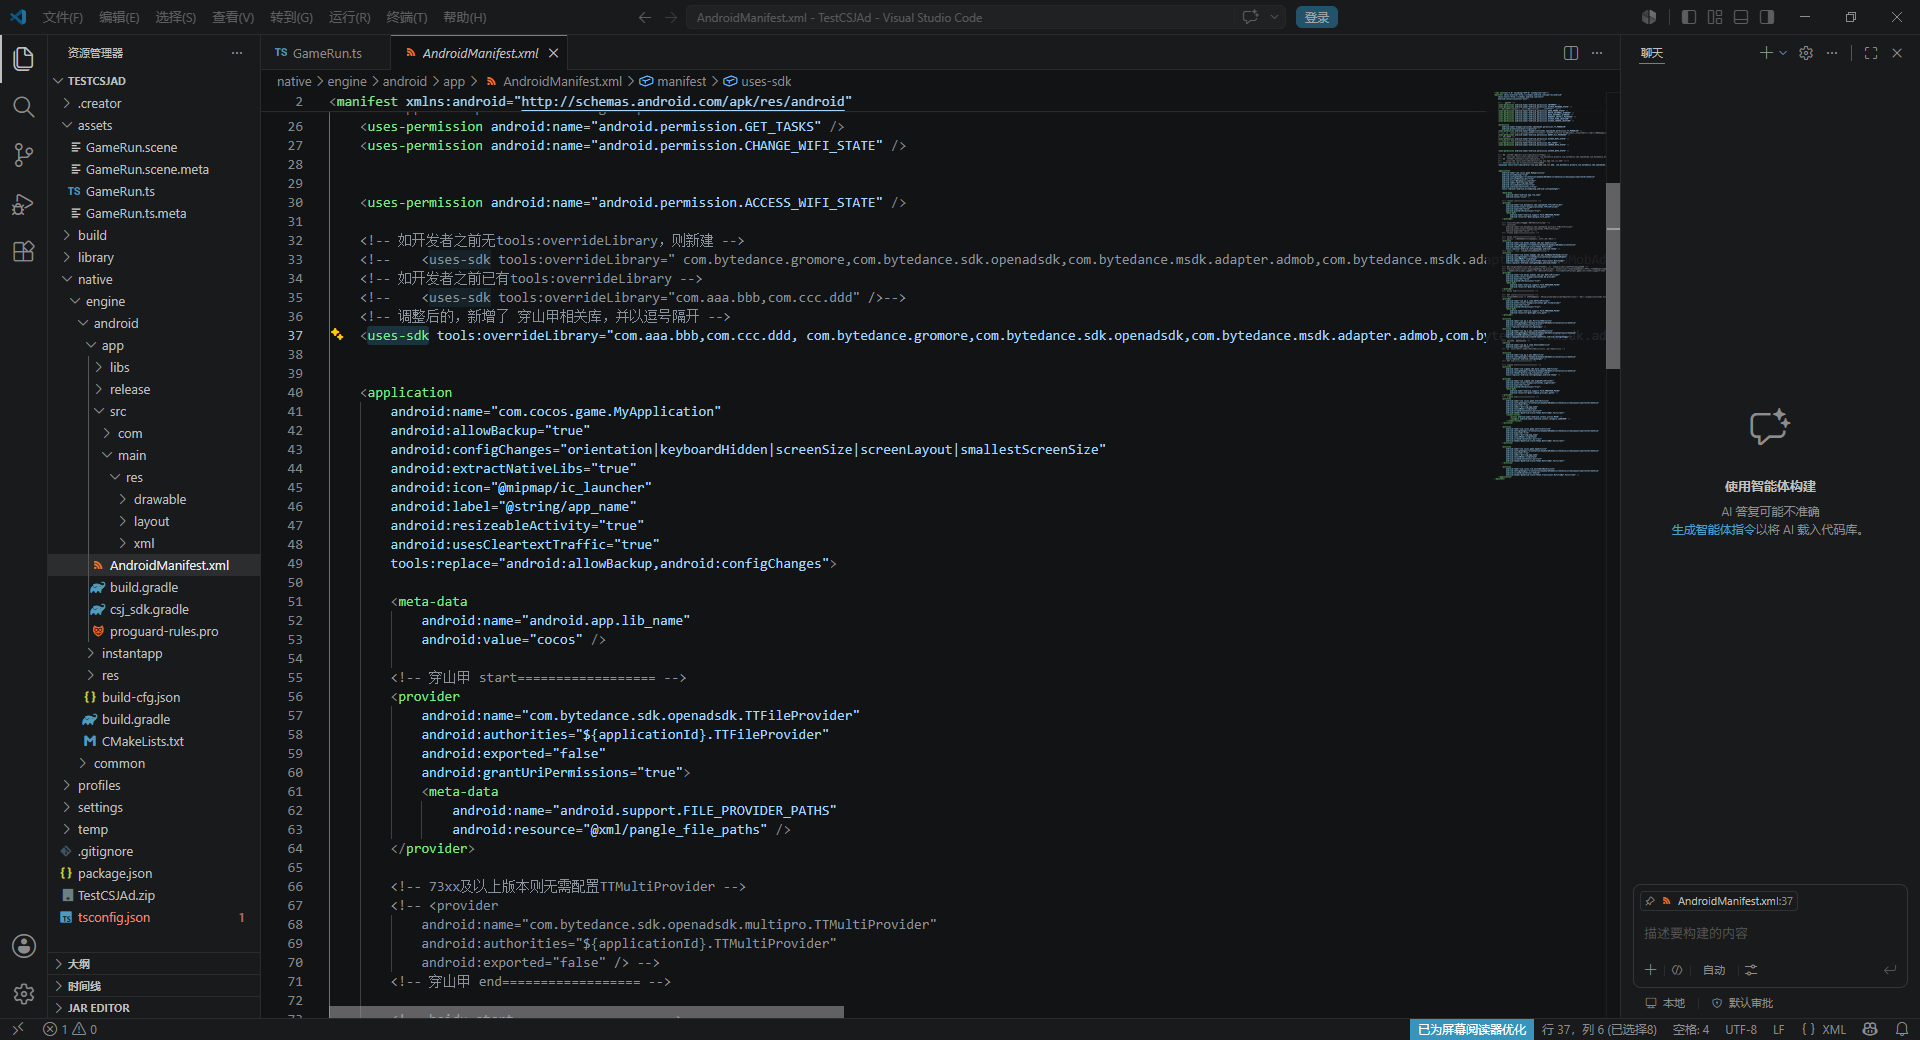The image size is (1920, 1040).
Task: Click the 登录 sign-in button
Action: (x=1316, y=17)
